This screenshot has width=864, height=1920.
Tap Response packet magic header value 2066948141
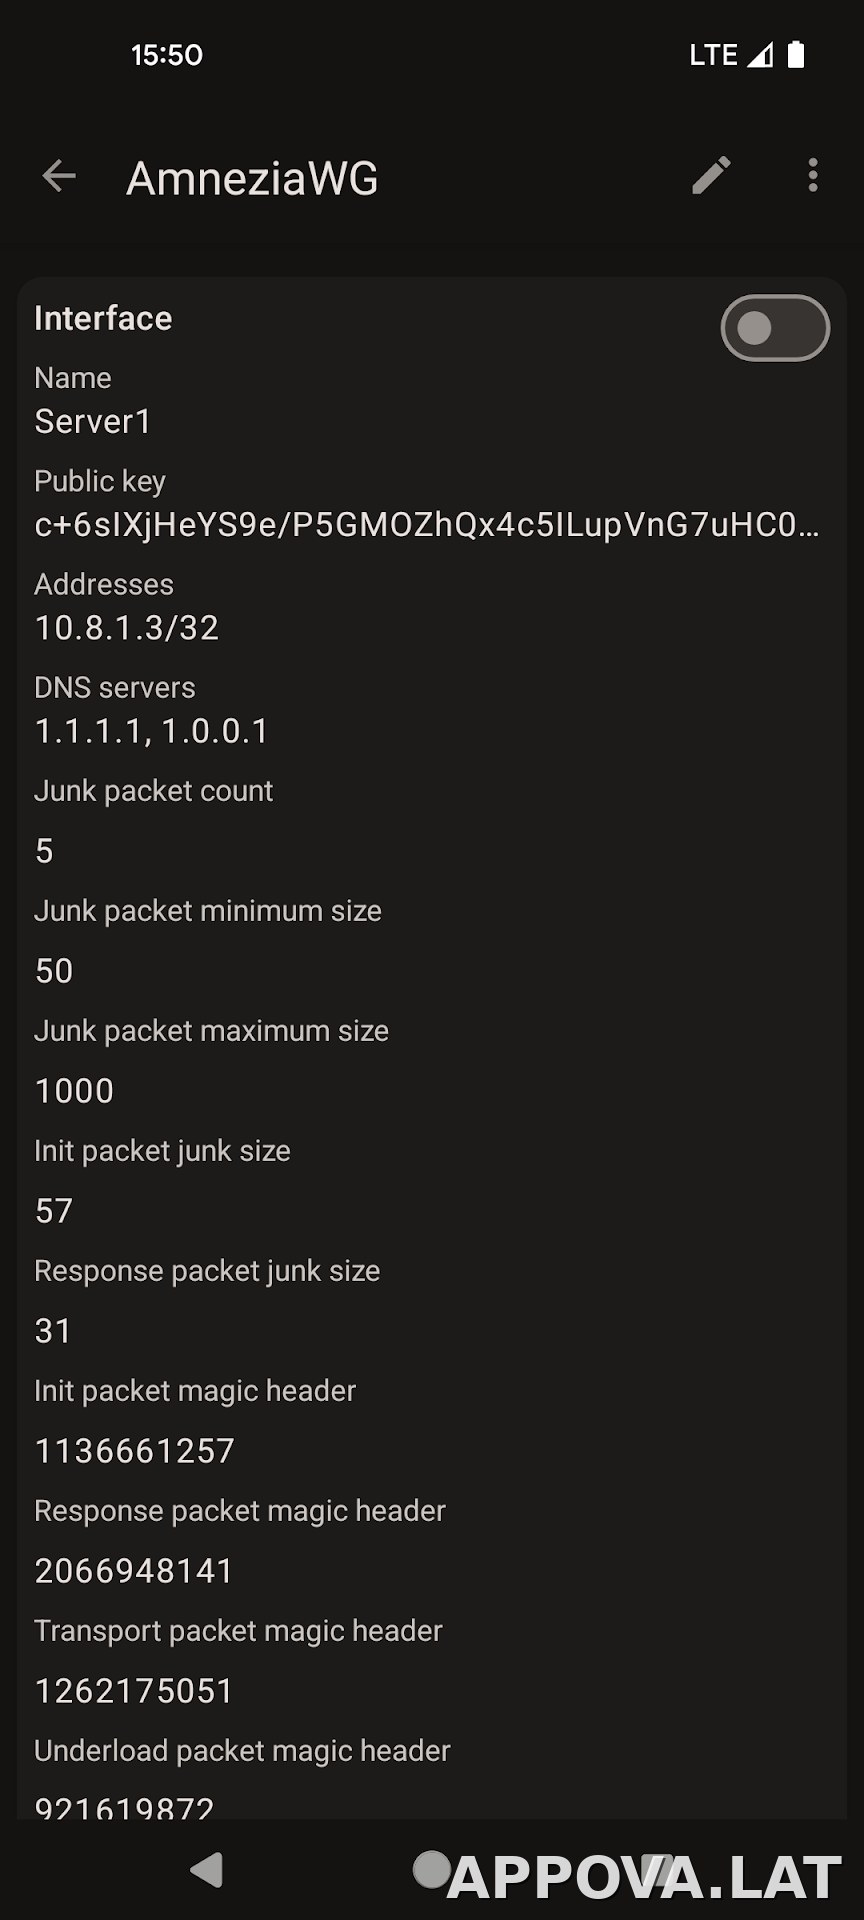coord(134,1571)
